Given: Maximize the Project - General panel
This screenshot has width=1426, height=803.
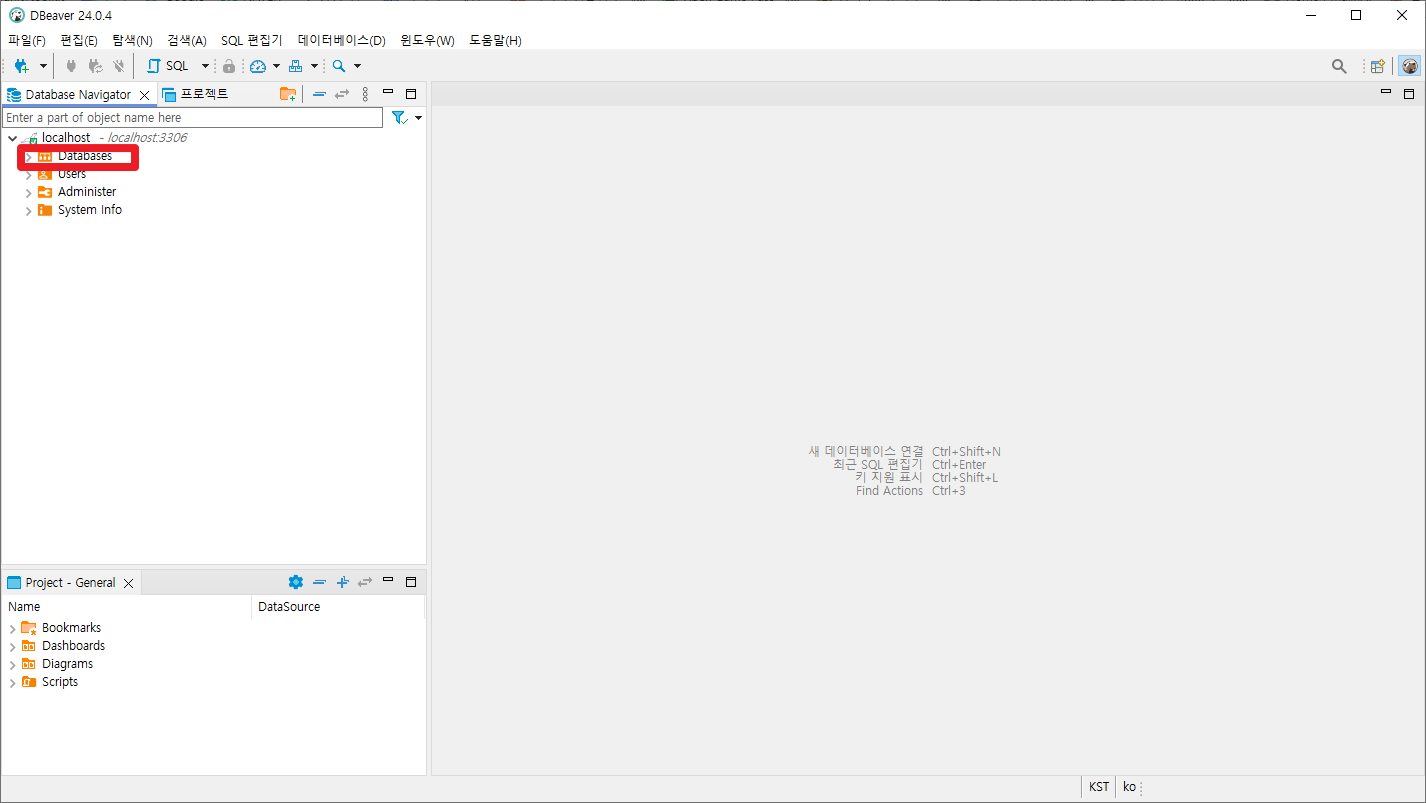Looking at the screenshot, I should click(x=411, y=582).
